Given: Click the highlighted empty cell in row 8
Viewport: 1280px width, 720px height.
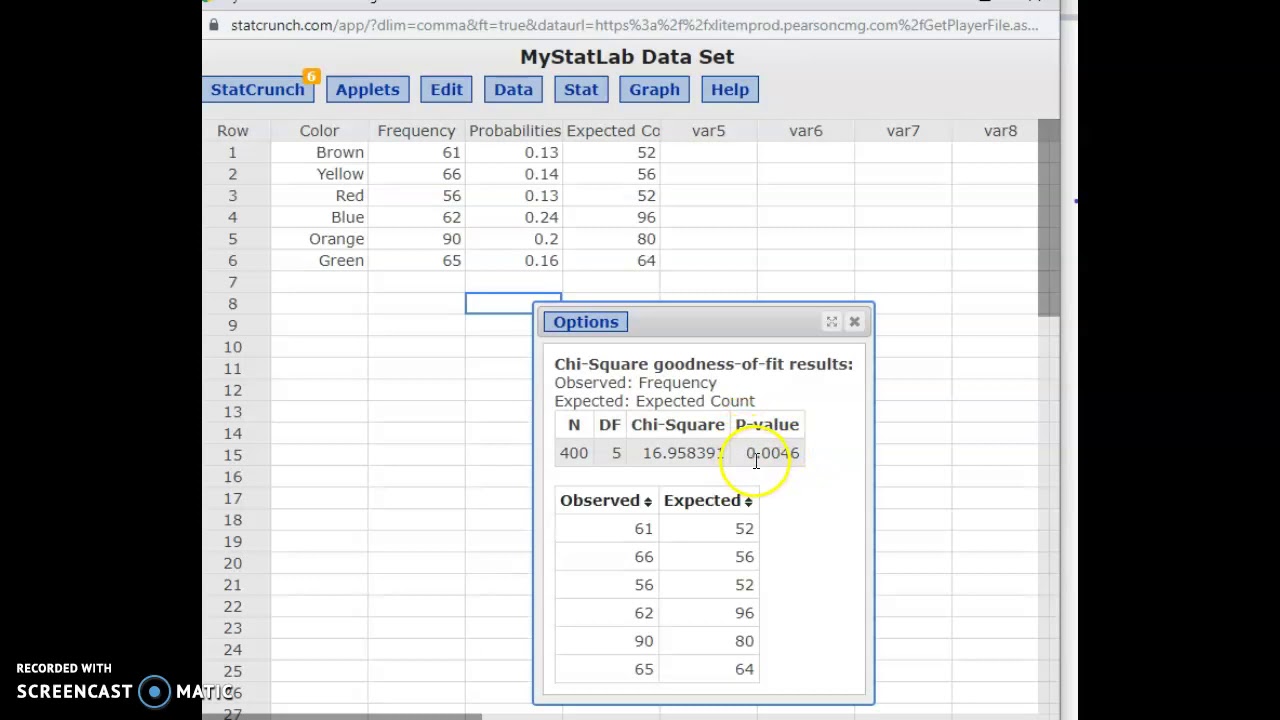Looking at the screenshot, I should click(x=499, y=303).
